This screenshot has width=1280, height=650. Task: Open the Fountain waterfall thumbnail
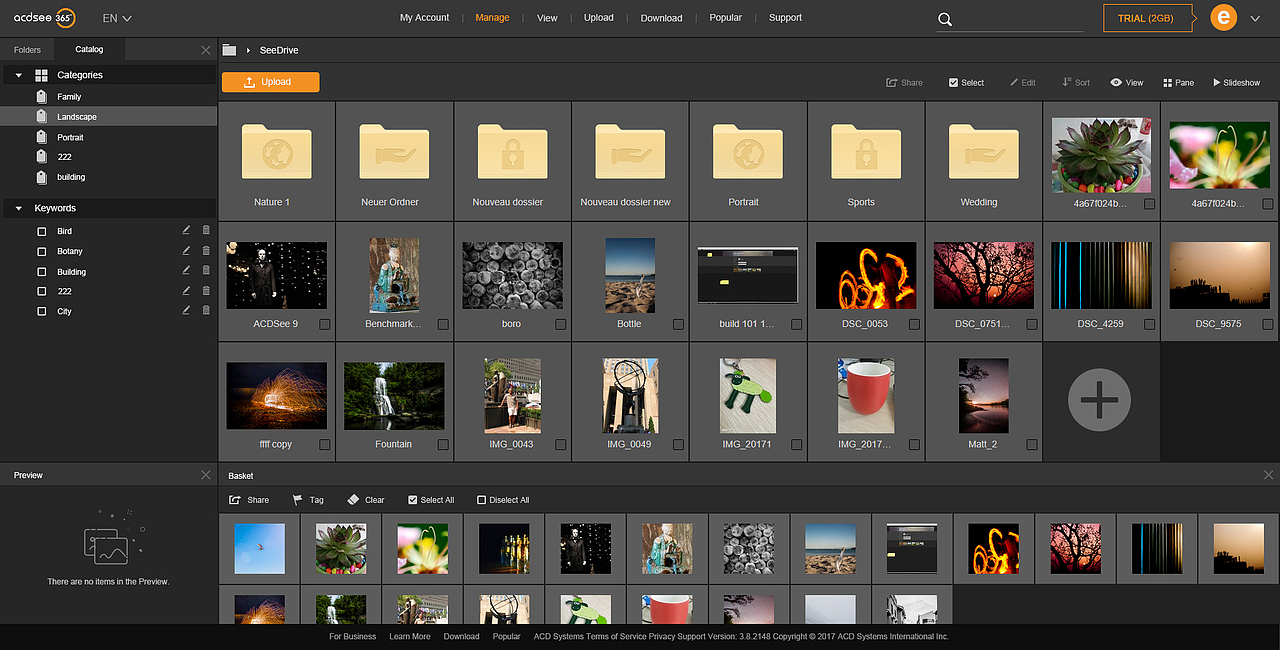tap(394, 396)
